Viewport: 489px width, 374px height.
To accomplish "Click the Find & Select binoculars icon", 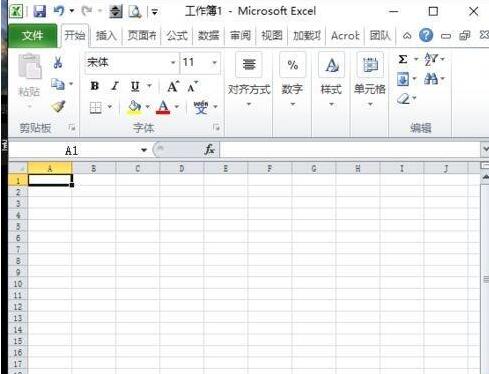I will [x=431, y=79].
